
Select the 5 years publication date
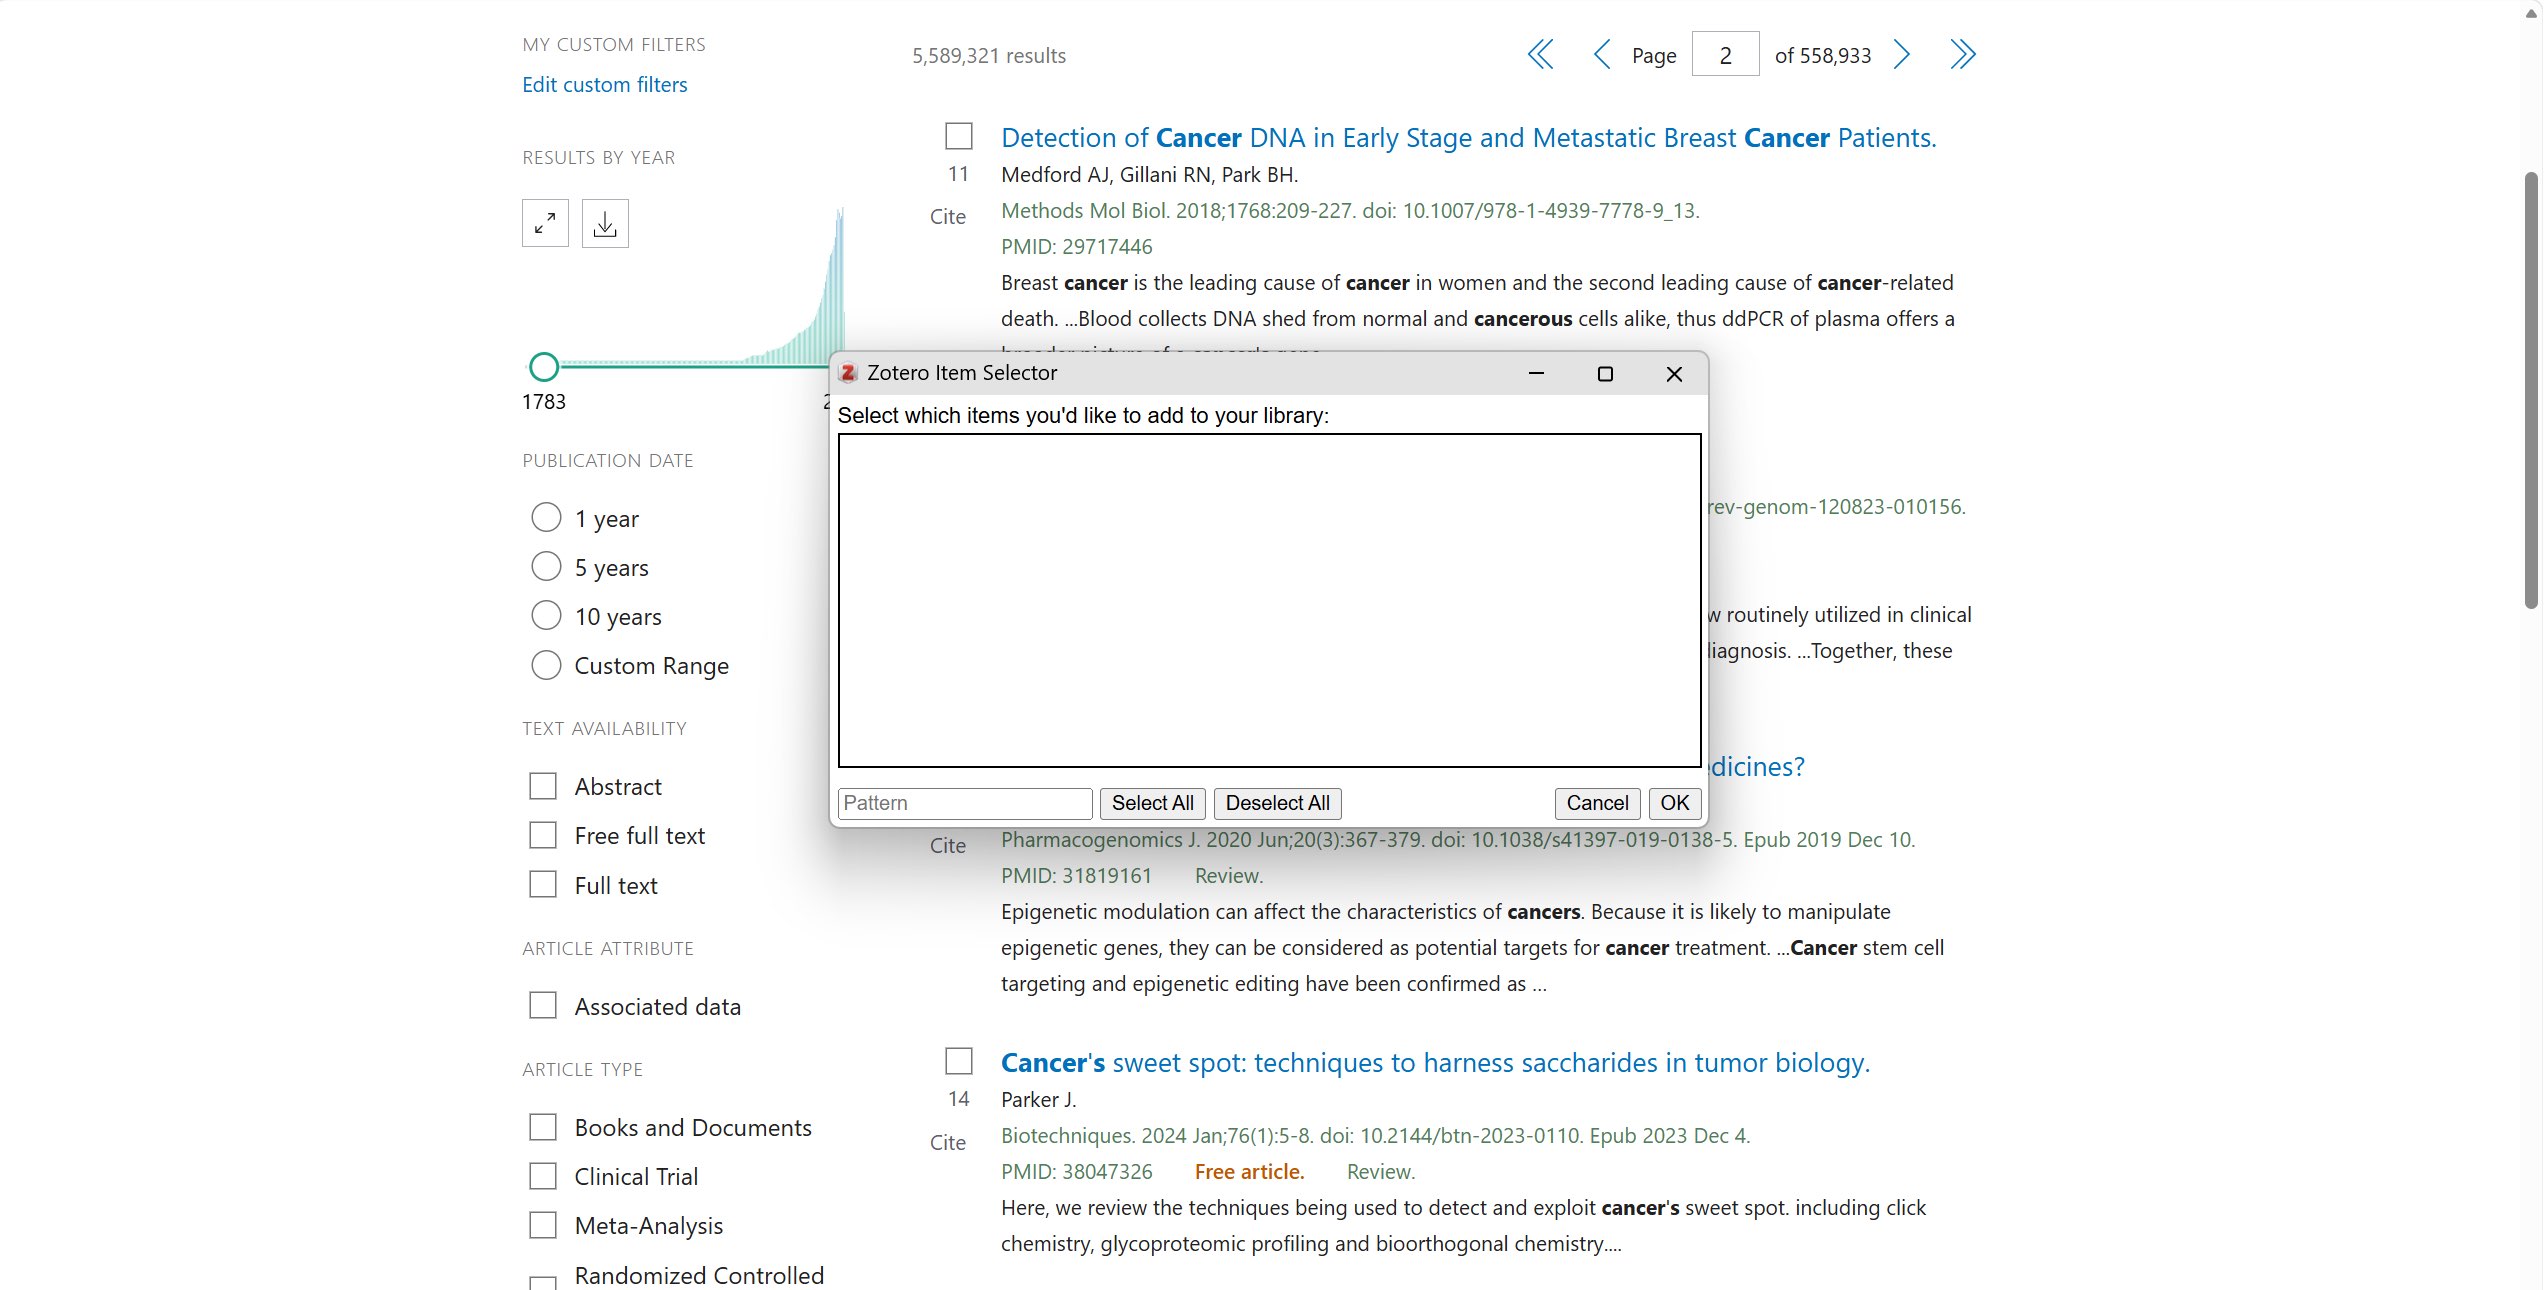point(546,567)
